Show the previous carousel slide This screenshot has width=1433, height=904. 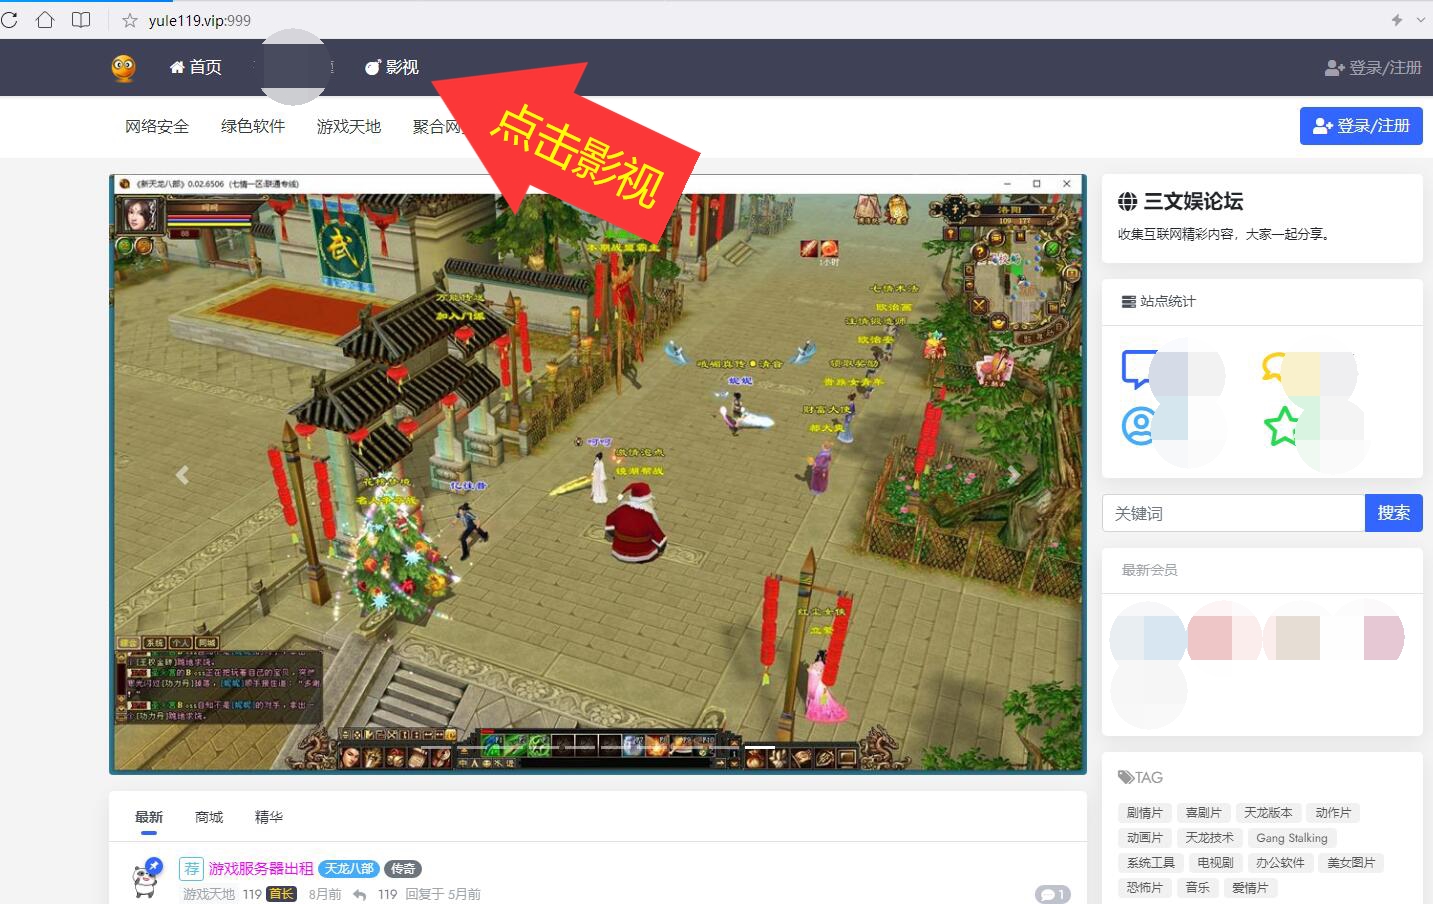[x=182, y=475]
